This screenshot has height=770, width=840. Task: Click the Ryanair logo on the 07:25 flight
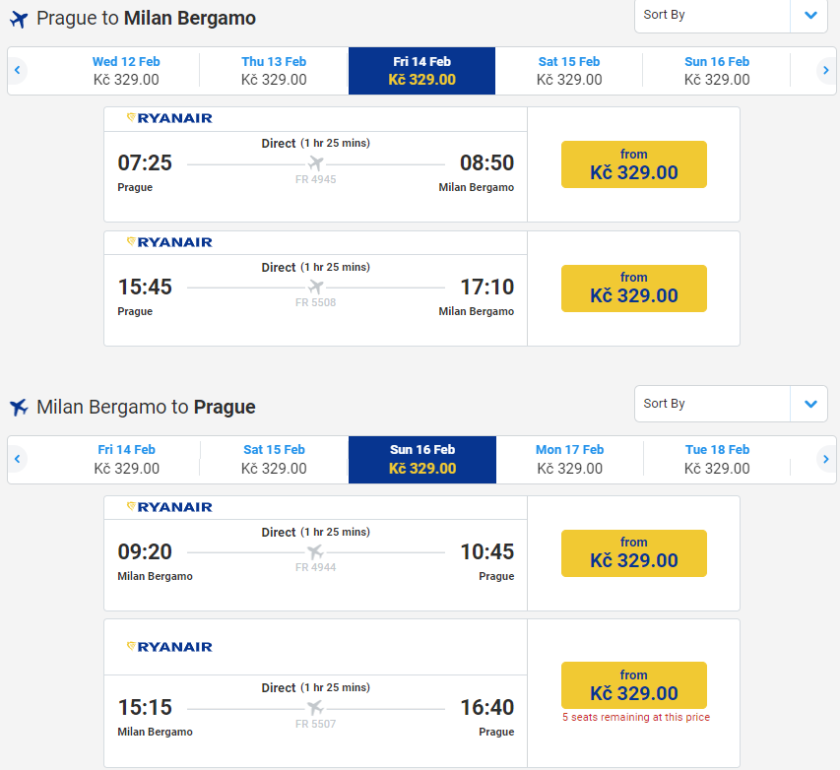(x=170, y=118)
